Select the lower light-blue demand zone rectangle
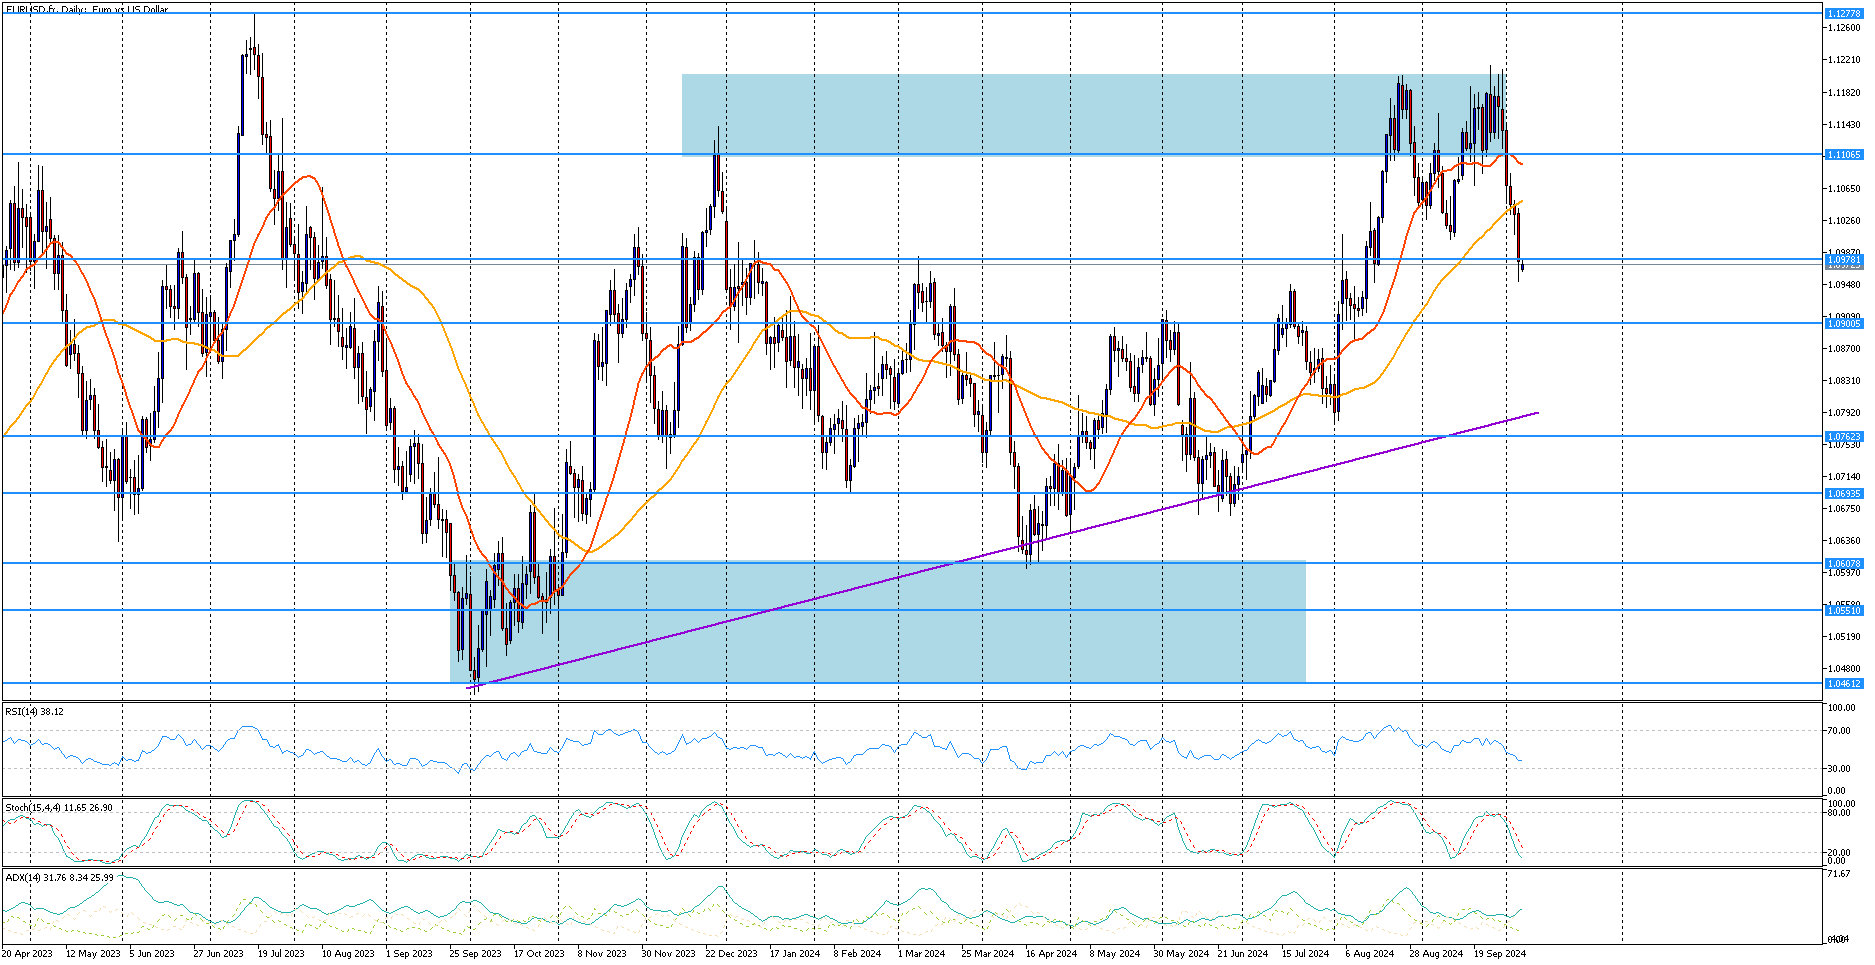 click(x=878, y=622)
